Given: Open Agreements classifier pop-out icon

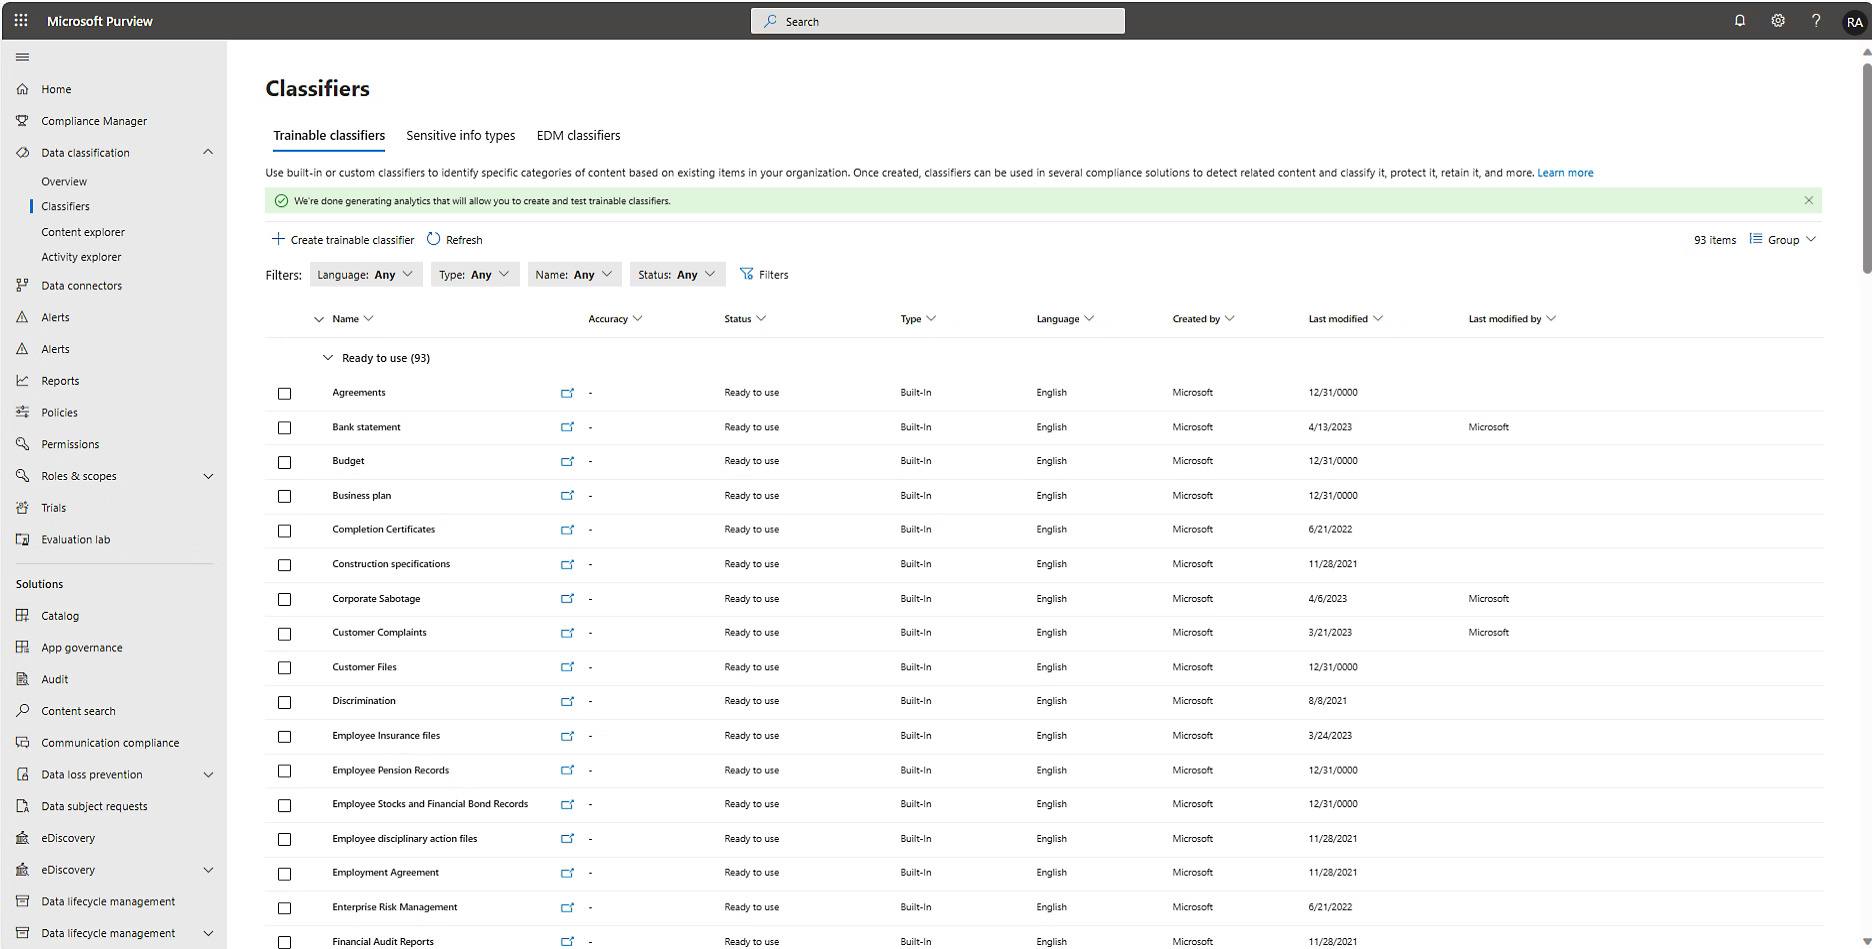Looking at the screenshot, I should (567, 393).
